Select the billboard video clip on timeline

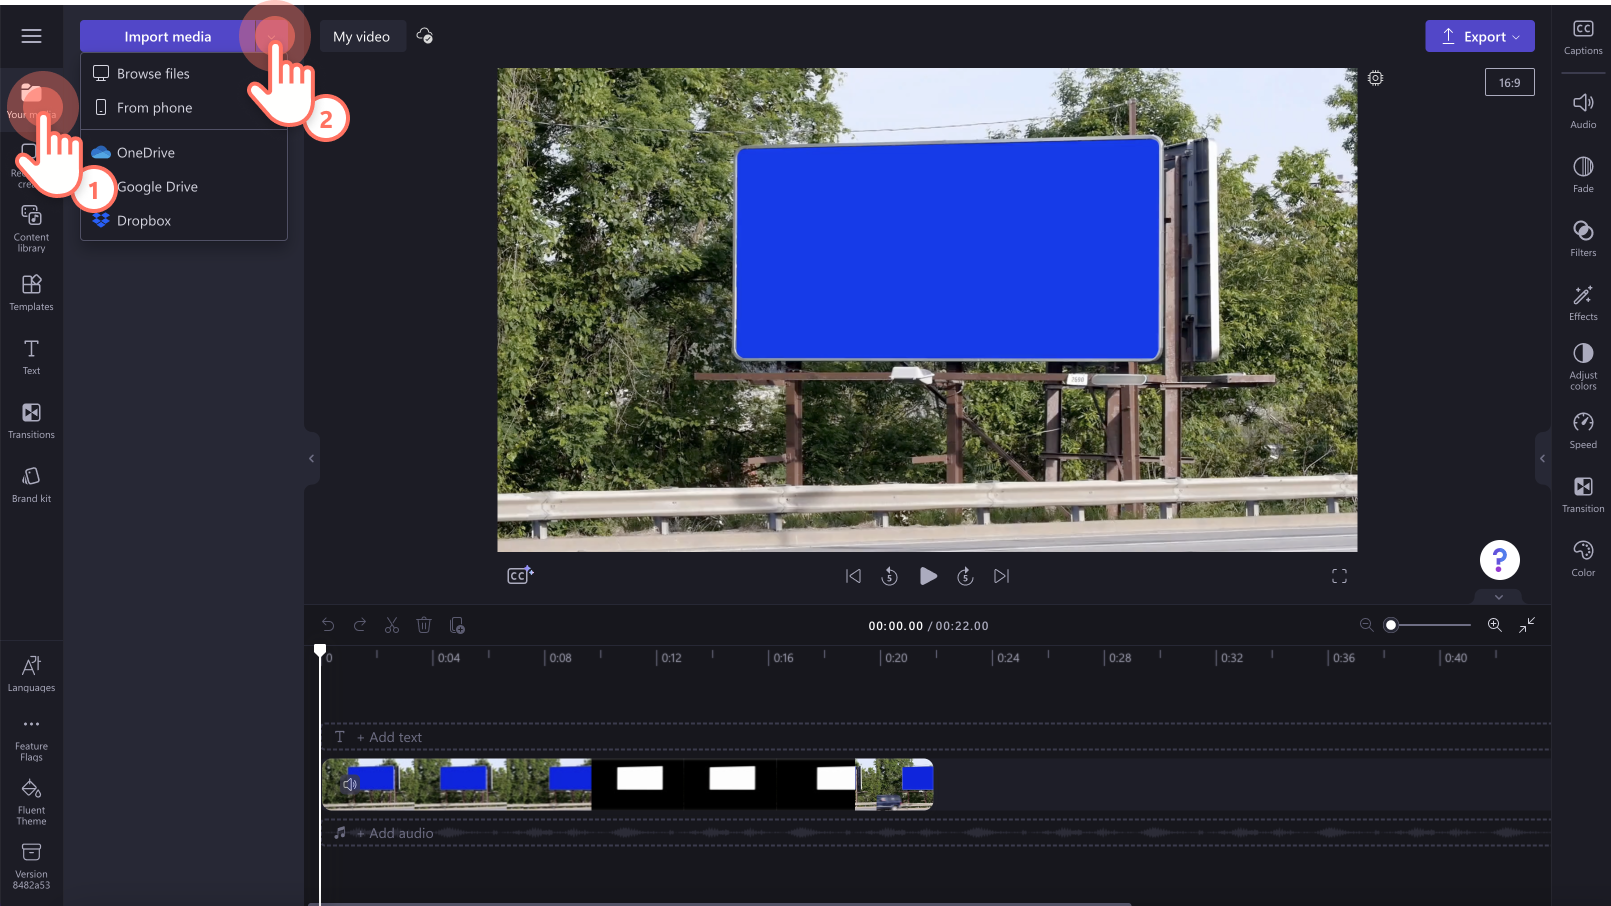coord(627,784)
